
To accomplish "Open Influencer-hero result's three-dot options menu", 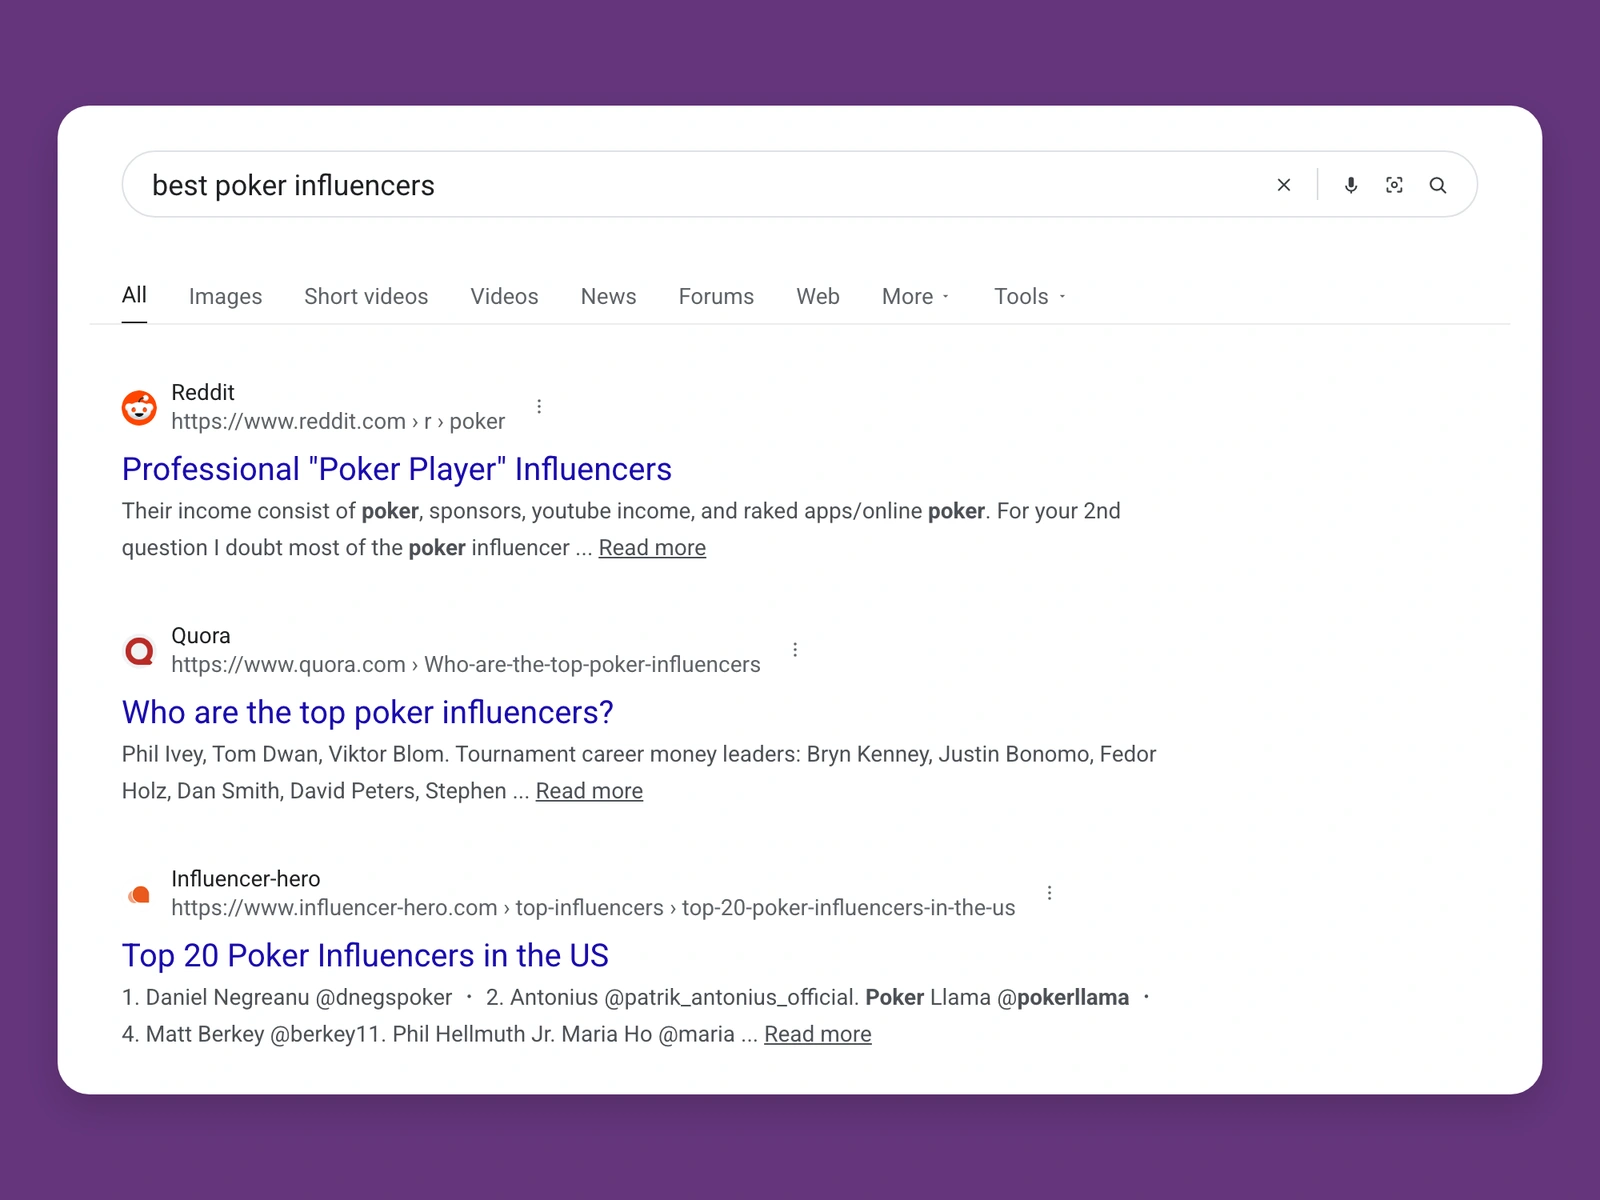I will 1049,892.
